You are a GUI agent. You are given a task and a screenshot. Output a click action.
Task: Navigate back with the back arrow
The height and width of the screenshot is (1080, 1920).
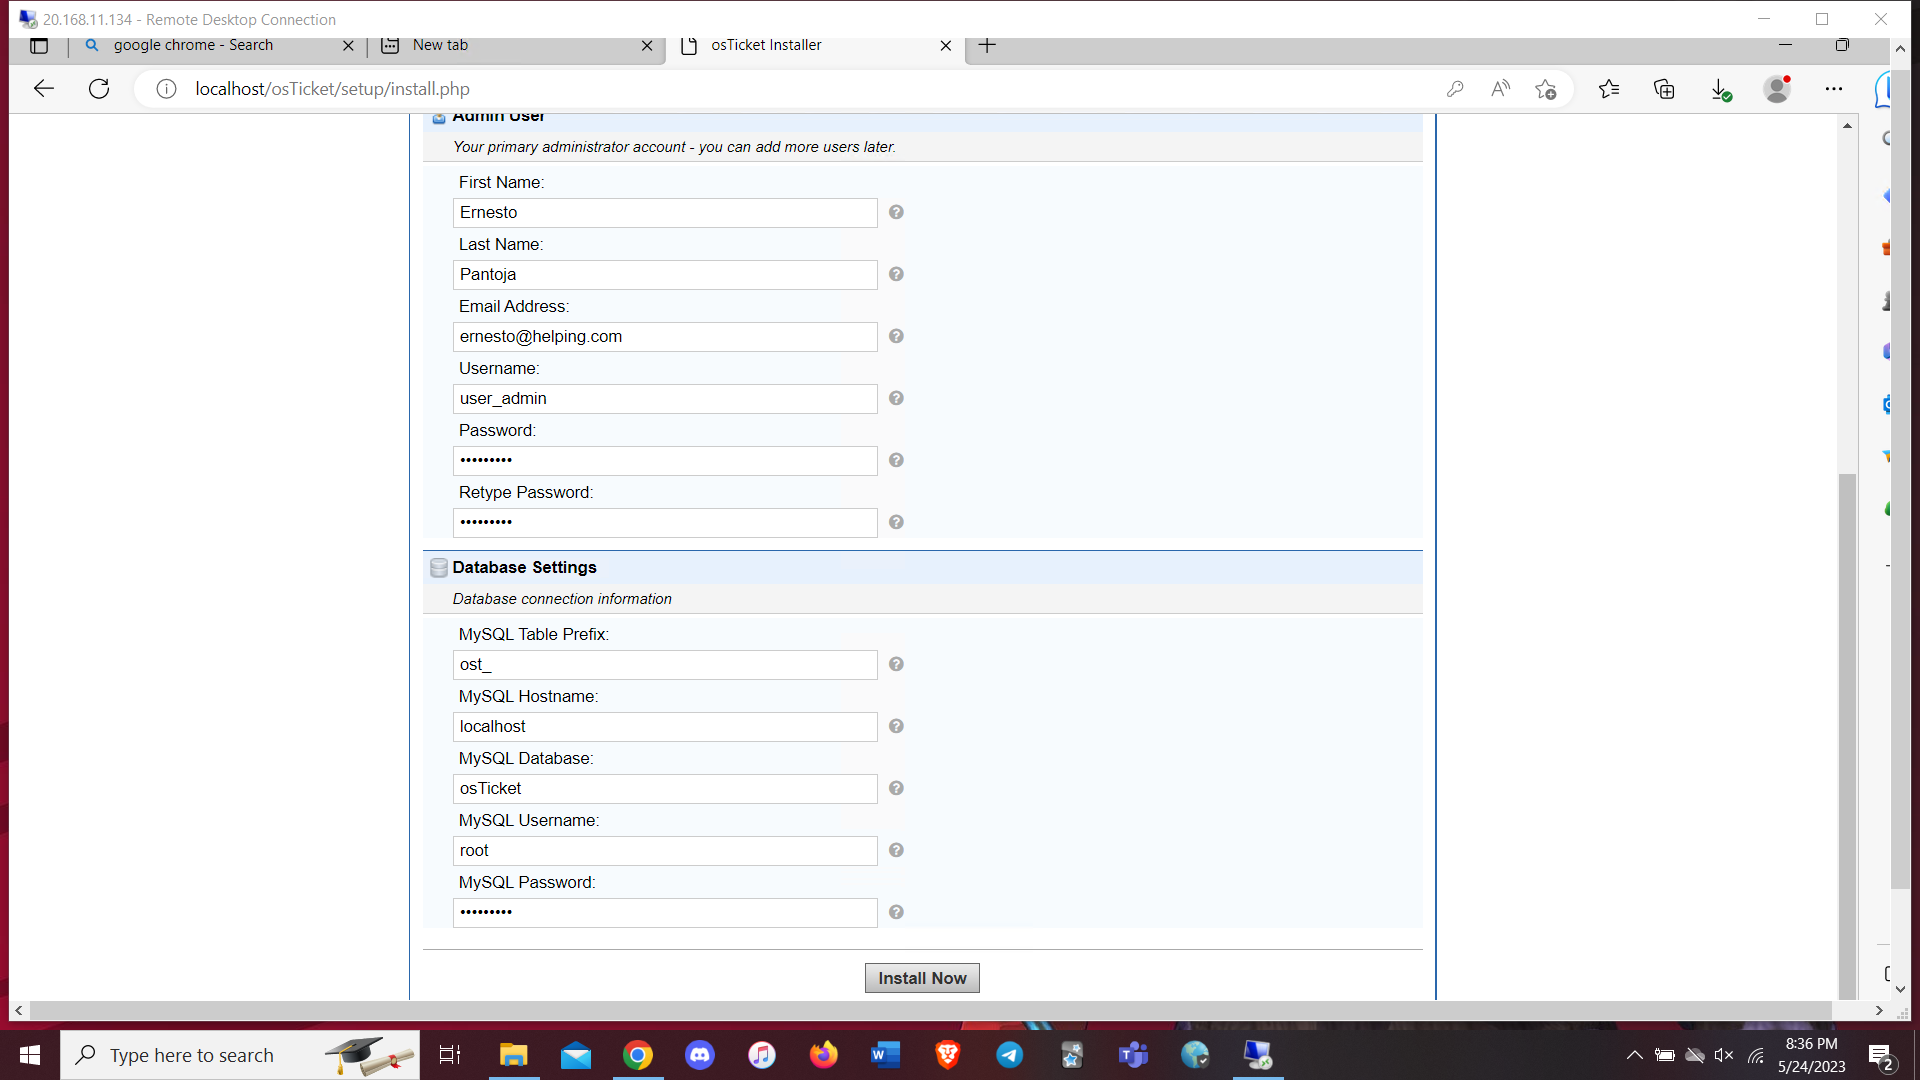(x=44, y=89)
